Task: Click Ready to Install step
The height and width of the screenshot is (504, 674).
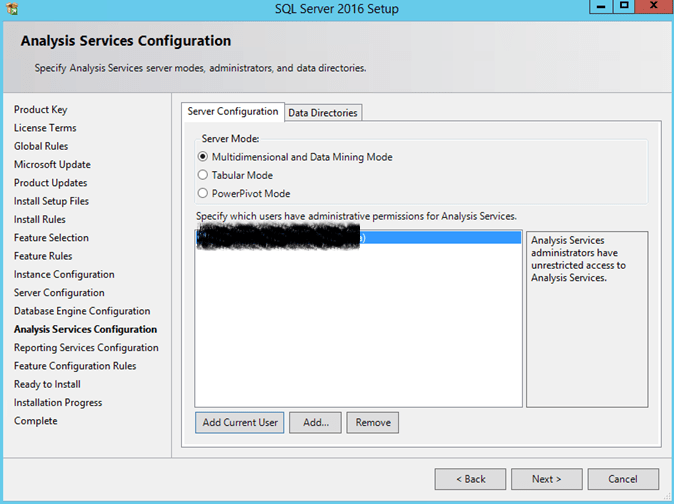Action: point(47,384)
